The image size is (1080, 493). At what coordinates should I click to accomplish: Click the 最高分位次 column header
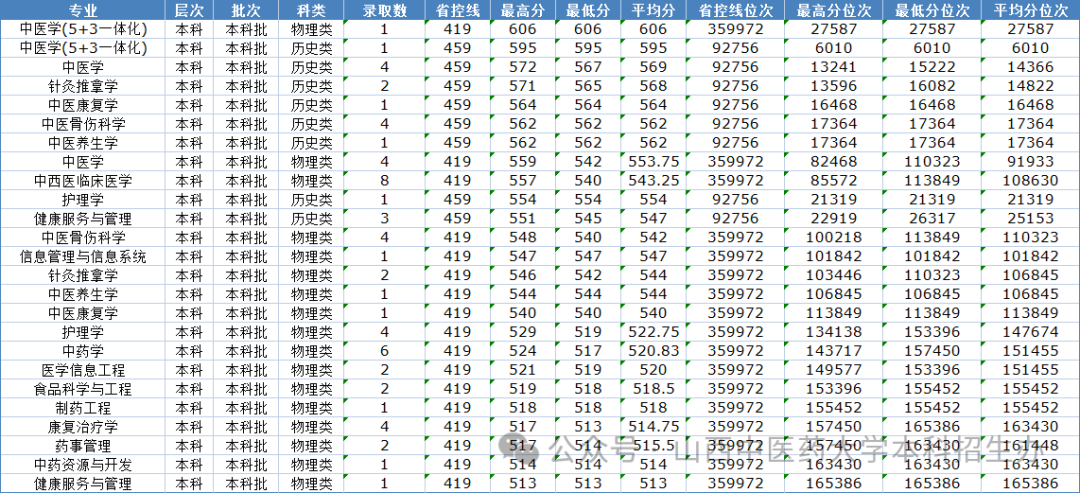tap(834, 11)
